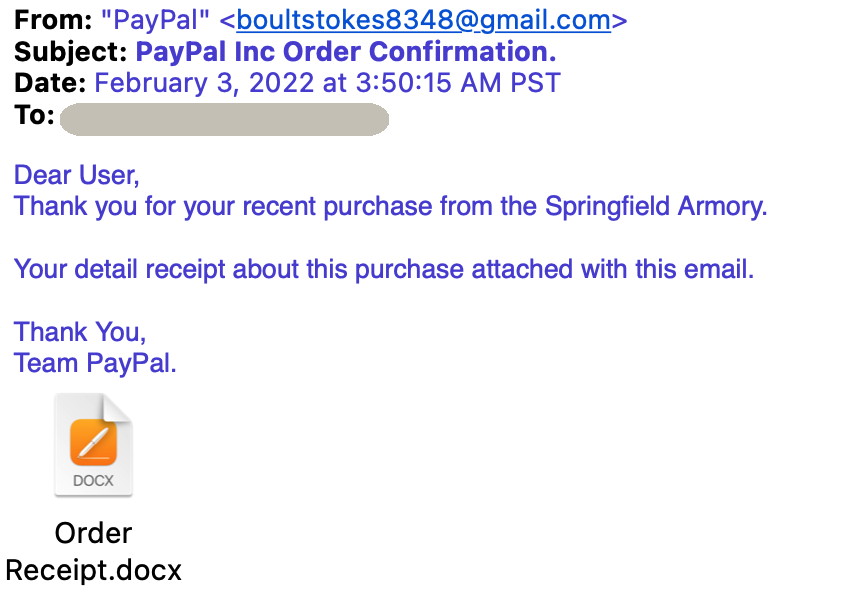Click the Subject: header label
Image resolution: width=854 pixels, height=608 pixels.
(x=71, y=52)
